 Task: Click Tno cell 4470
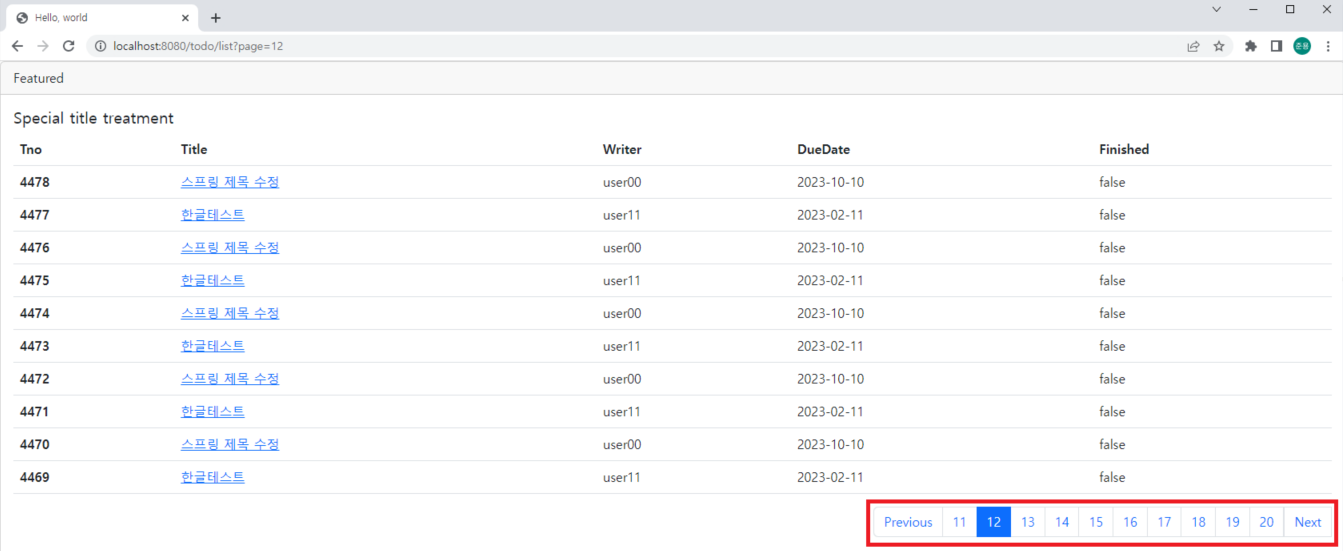34,444
